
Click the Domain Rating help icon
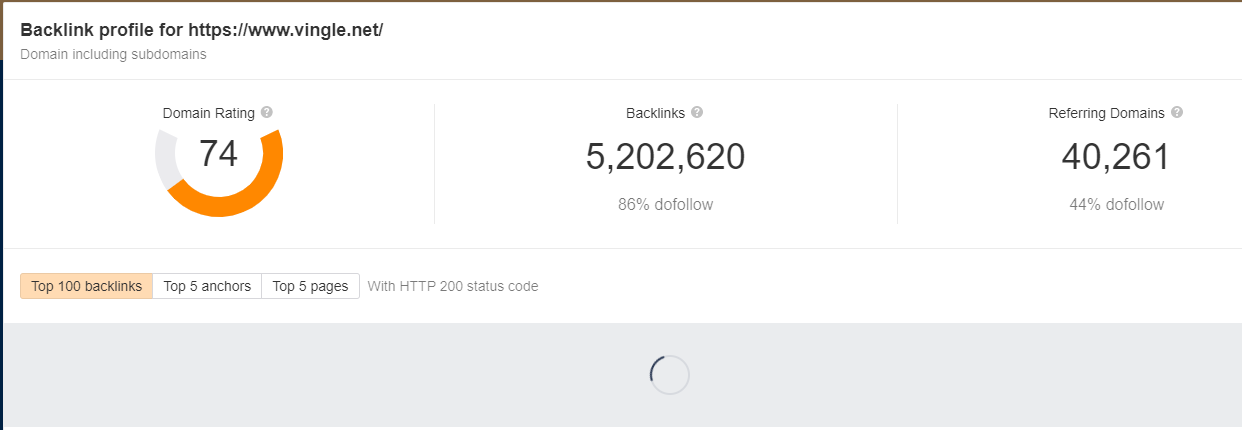pyautogui.click(x=267, y=113)
